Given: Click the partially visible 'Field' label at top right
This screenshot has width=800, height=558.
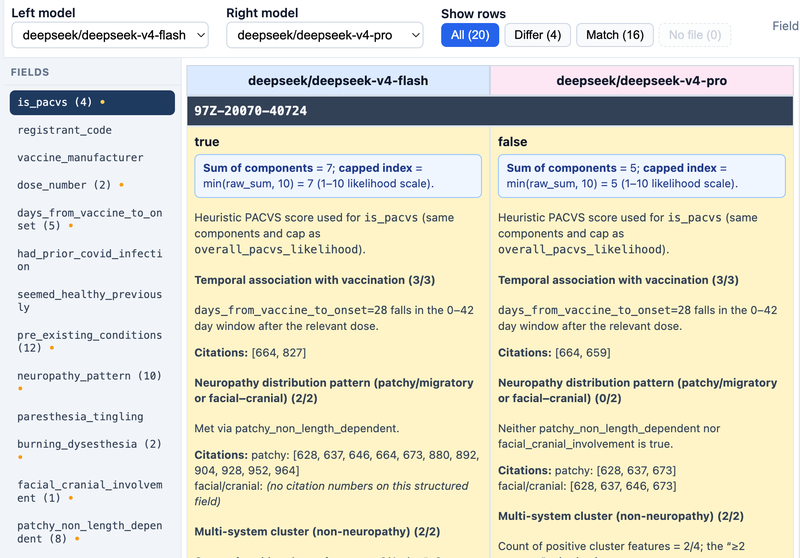Looking at the screenshot, I should coord(786,26).
